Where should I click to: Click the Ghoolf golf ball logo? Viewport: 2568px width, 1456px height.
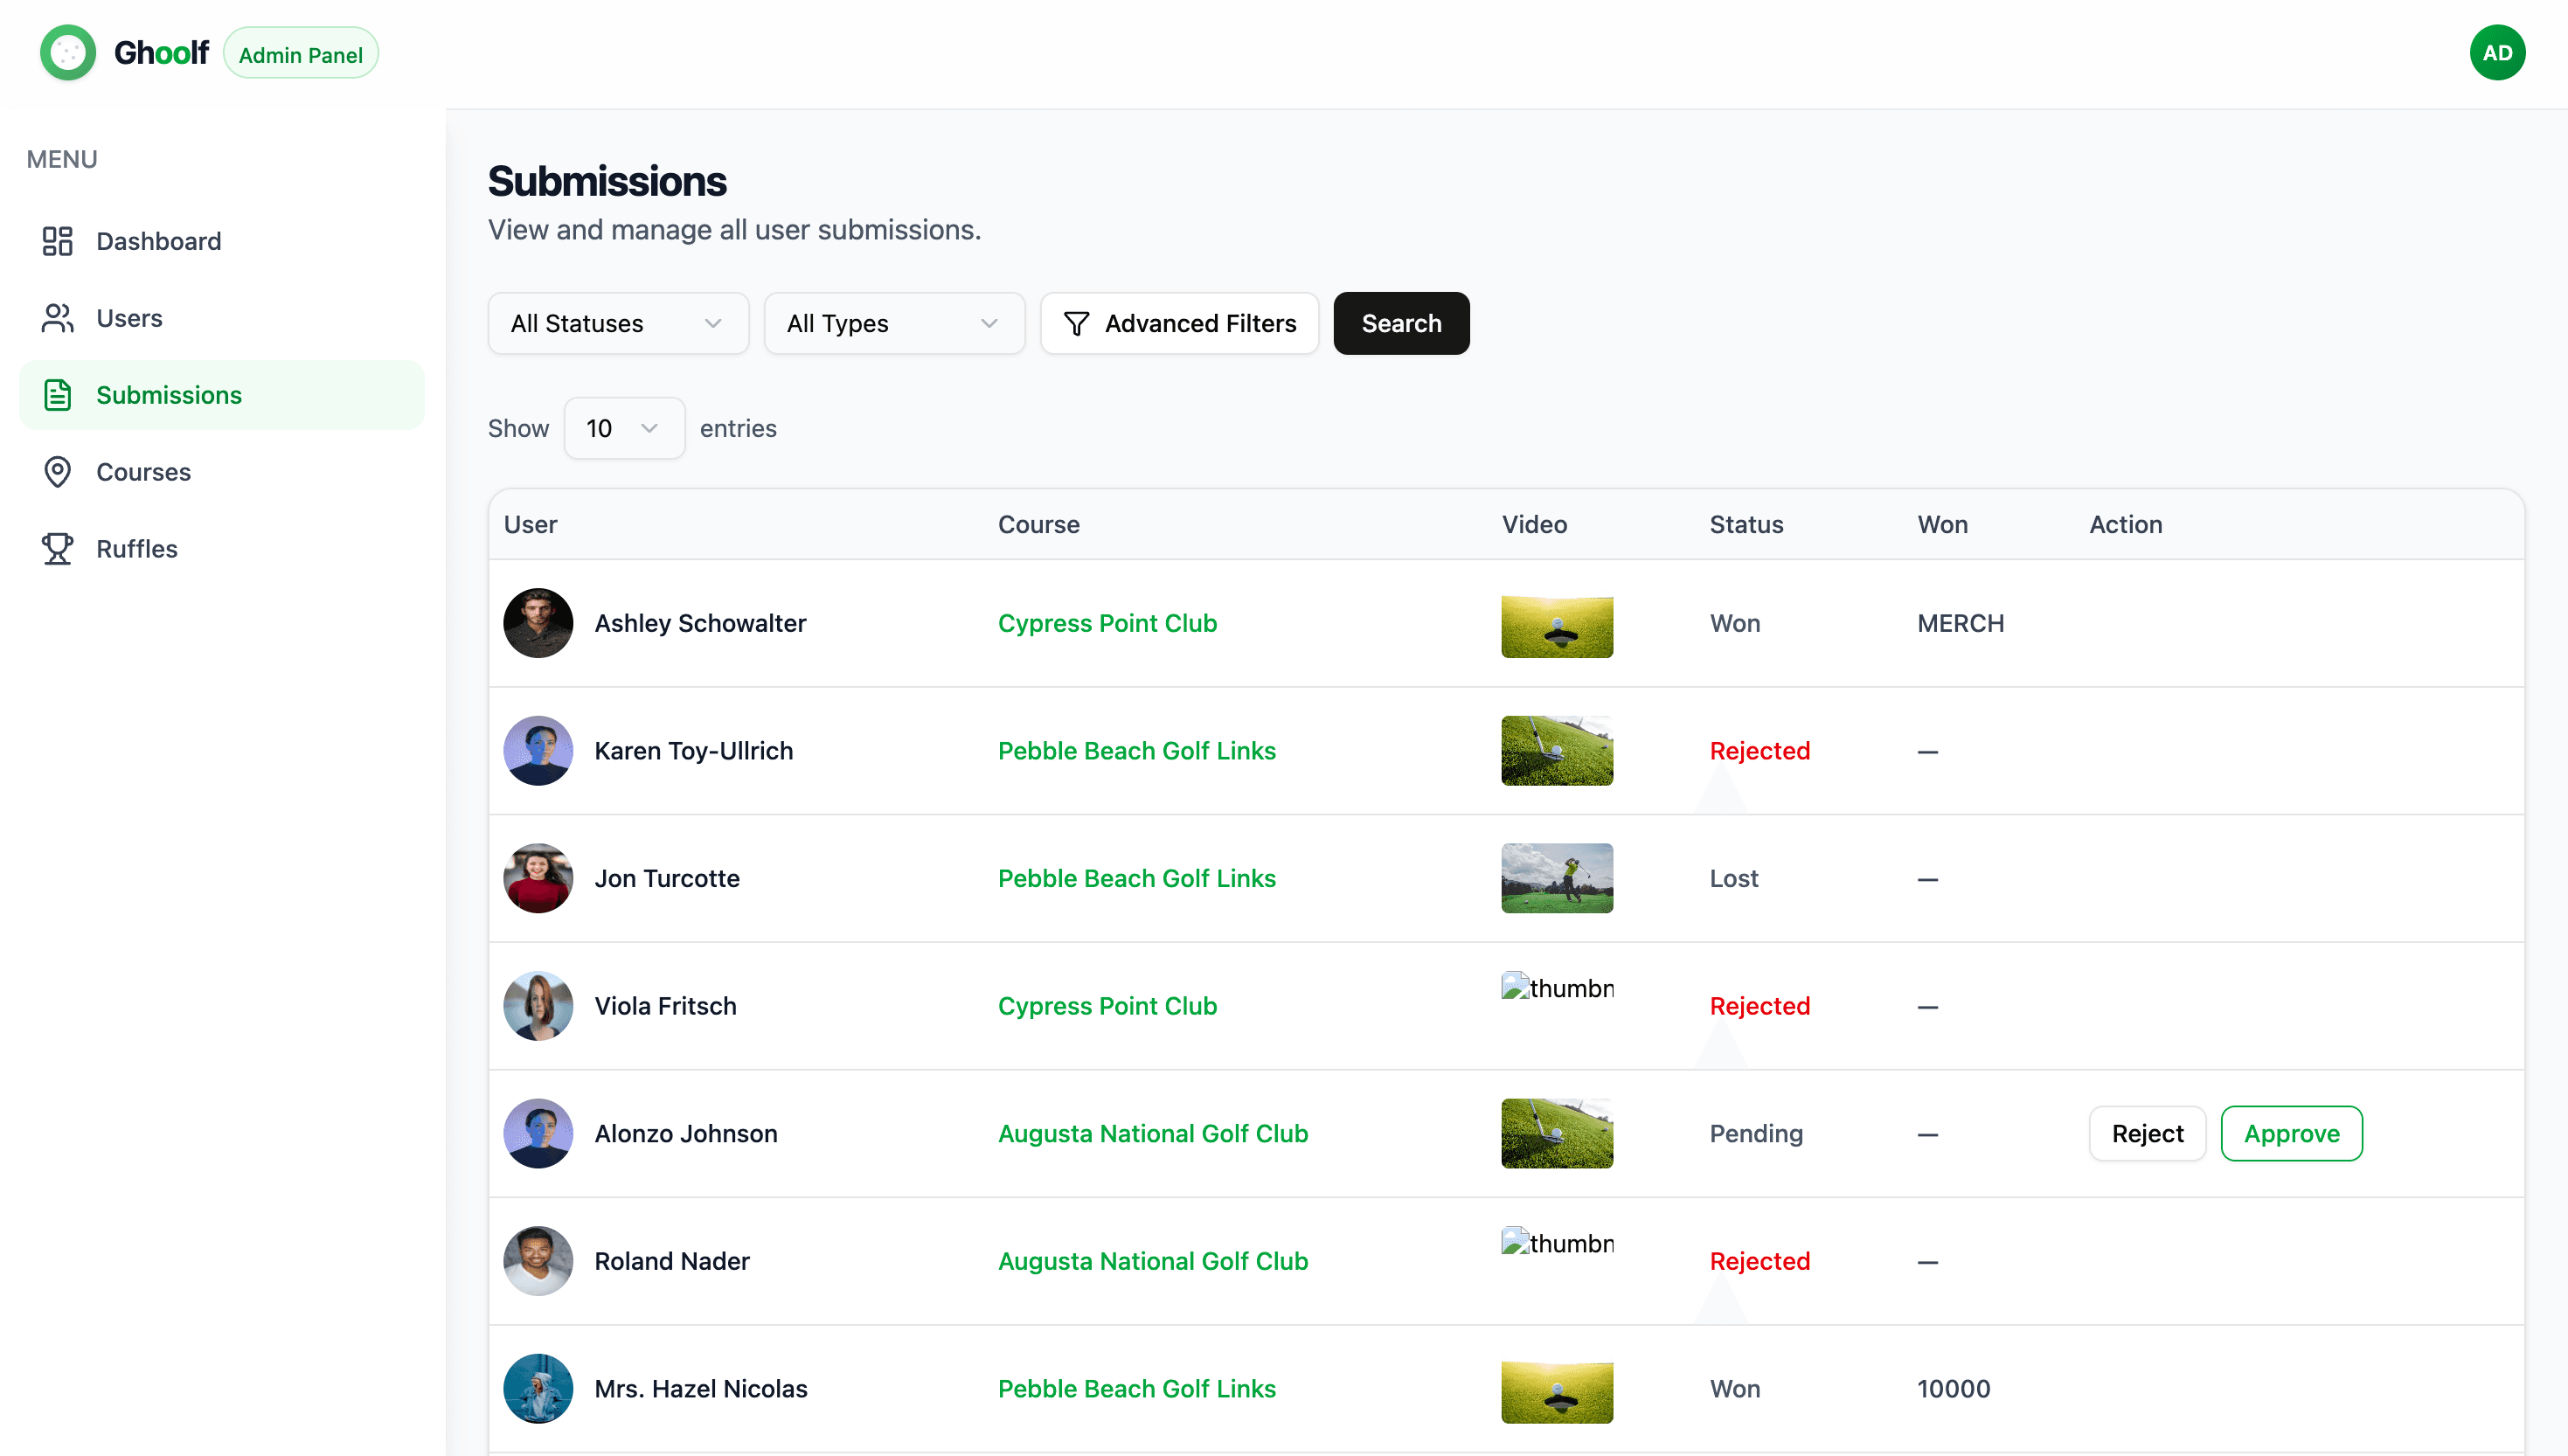click(68, 53)
